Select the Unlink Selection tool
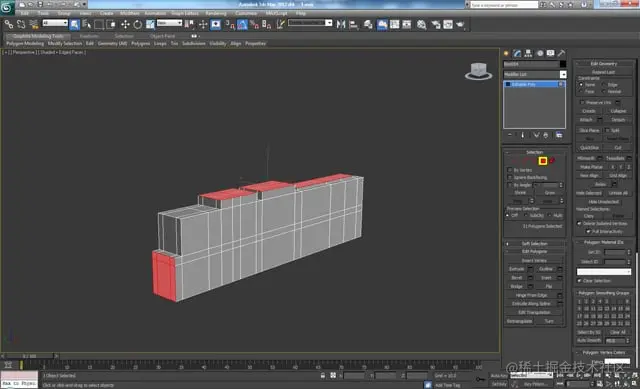This screenshot has width=640, height=389. pyautogui.click(x=21, y=24)
